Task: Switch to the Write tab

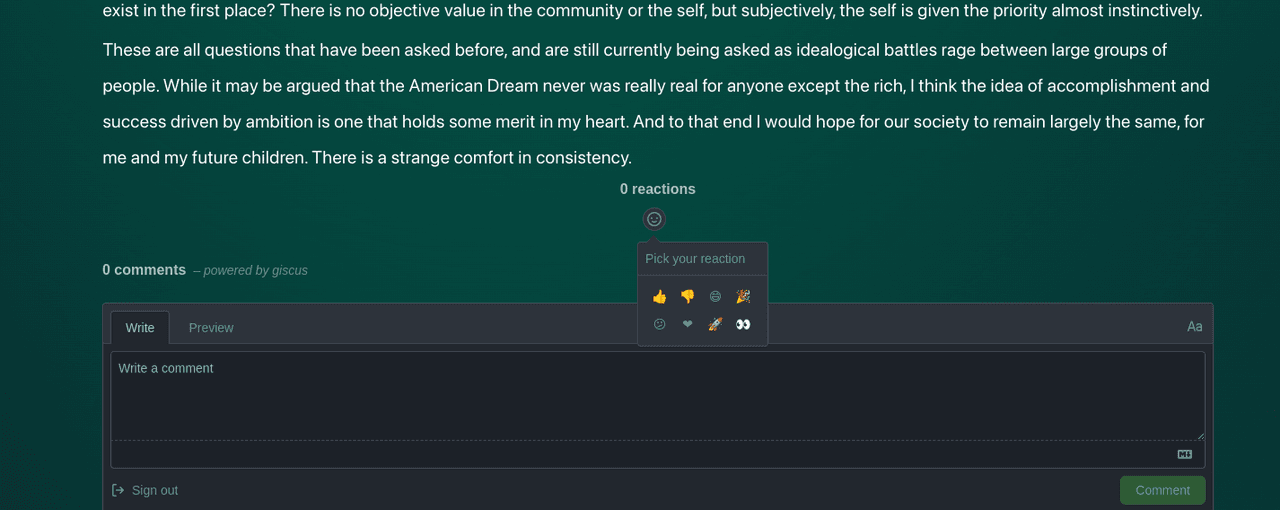Action: click(140, 328)
